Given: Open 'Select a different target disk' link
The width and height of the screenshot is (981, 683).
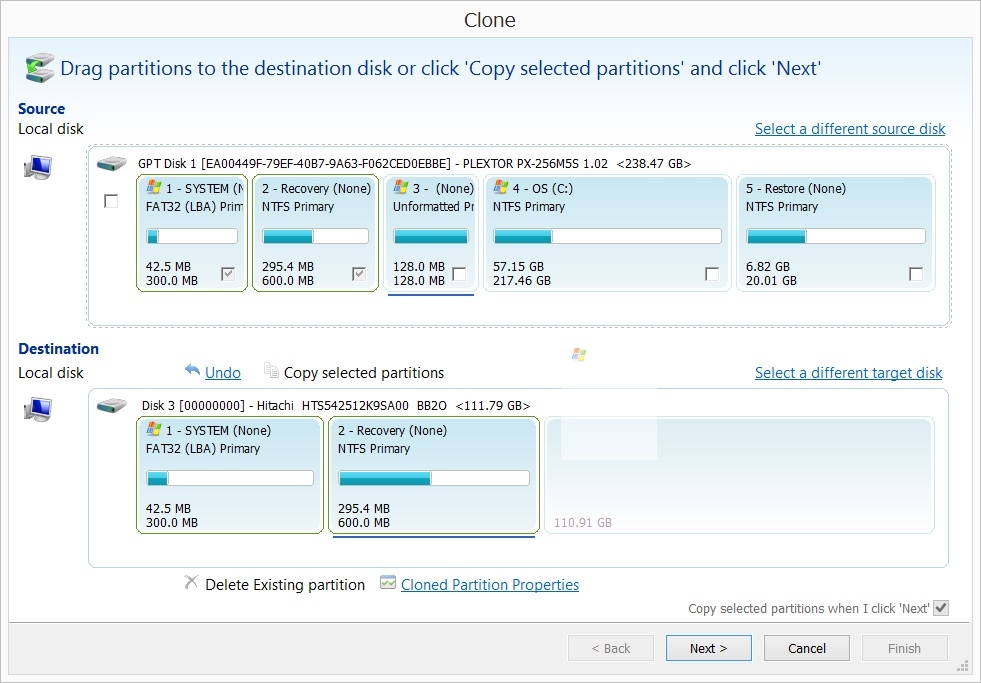Looking at the screenshot, I should tap(848, 373).
